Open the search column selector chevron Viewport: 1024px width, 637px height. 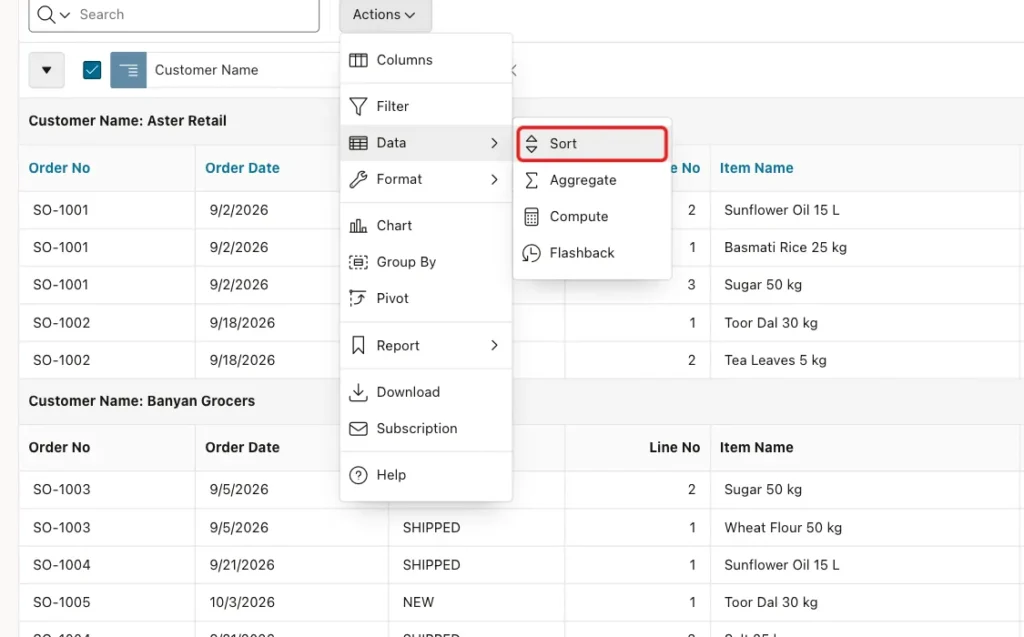tap(65, 14)
